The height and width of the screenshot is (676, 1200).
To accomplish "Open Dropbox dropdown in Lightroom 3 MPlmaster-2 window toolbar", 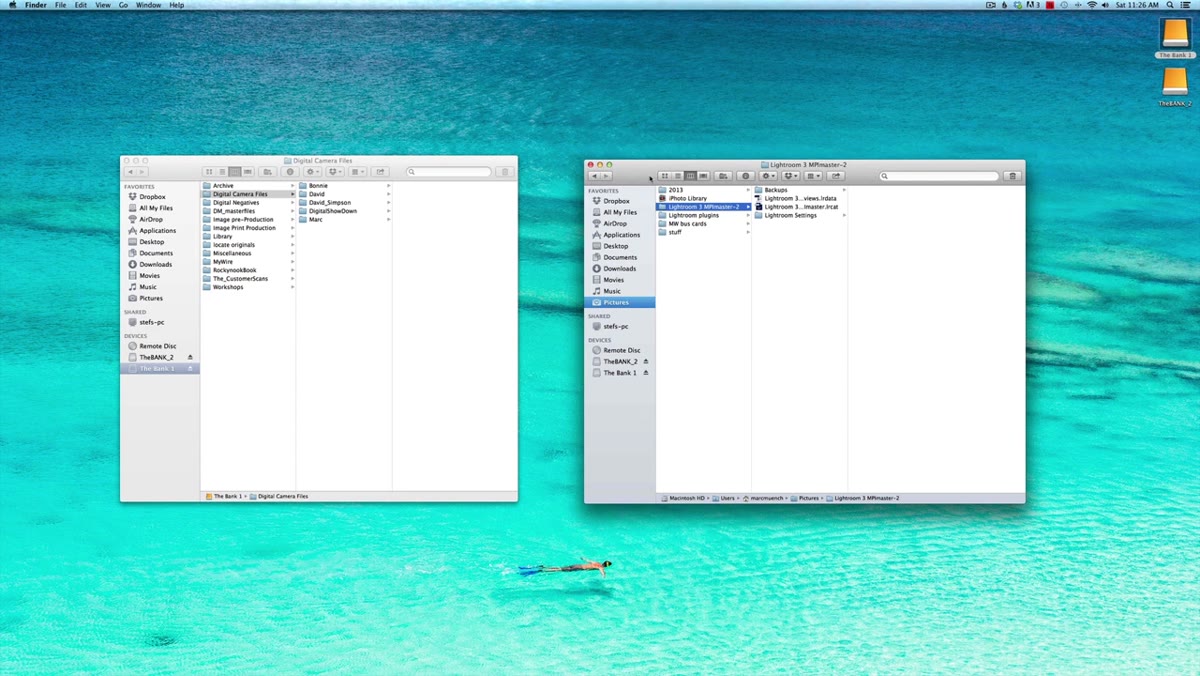I will point(792,176).
